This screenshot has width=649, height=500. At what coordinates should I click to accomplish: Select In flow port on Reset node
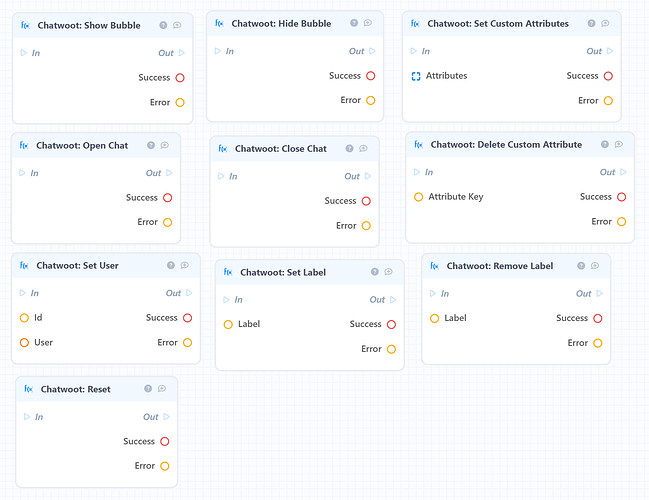coord(27,416)
